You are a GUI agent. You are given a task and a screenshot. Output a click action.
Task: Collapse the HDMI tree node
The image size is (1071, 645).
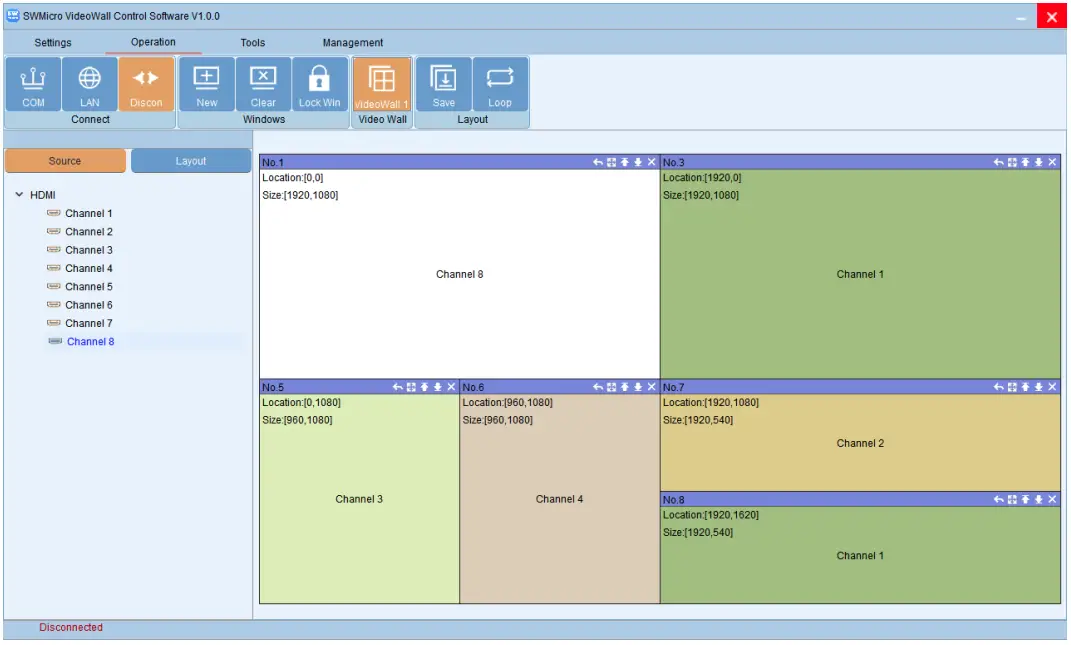tap(19, 195)
